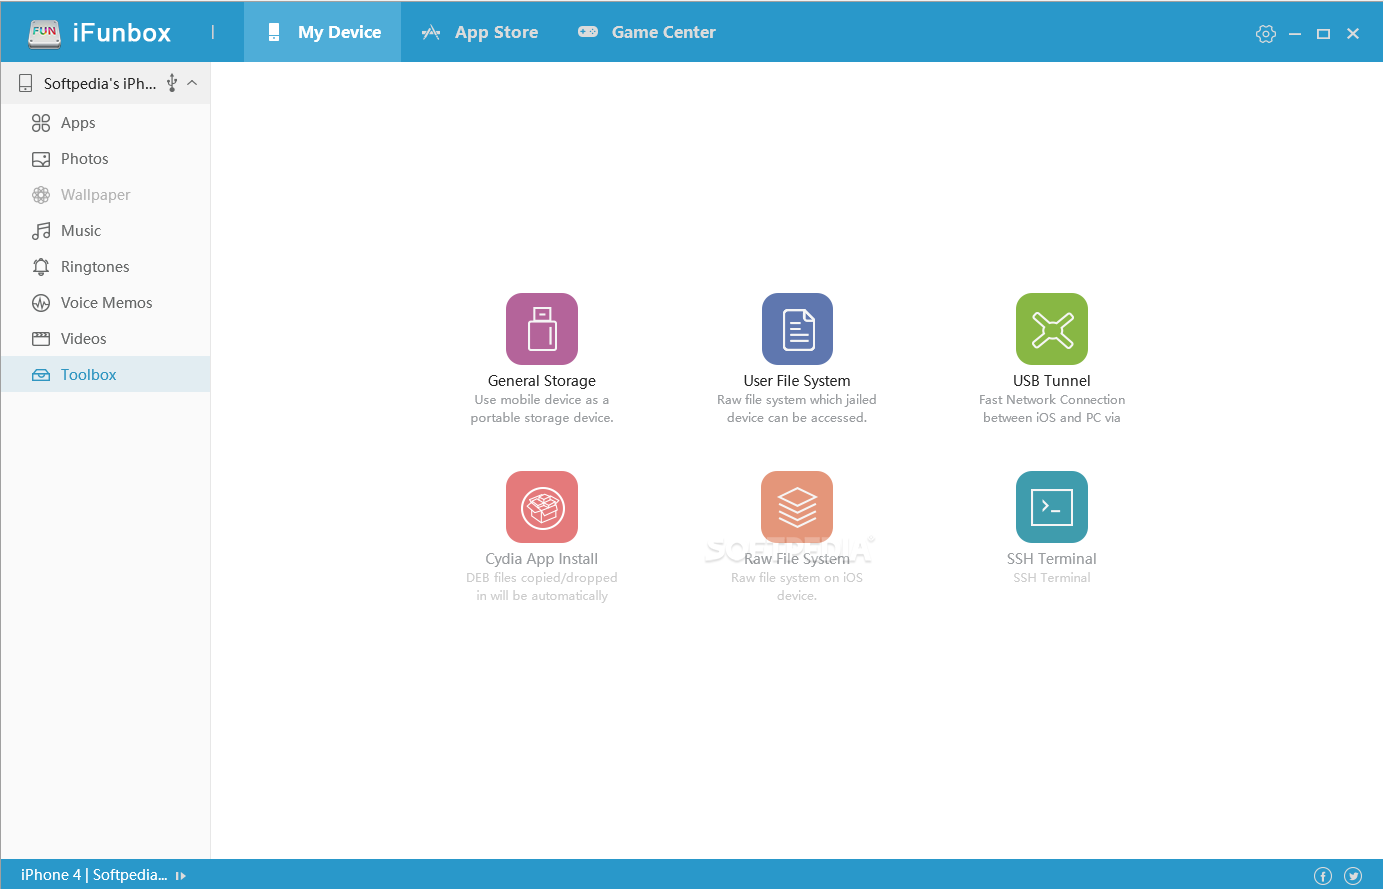Viewport: 1384px width, 890px height.
Task: Click the Cydia App Install label
Action: point(542,559)
